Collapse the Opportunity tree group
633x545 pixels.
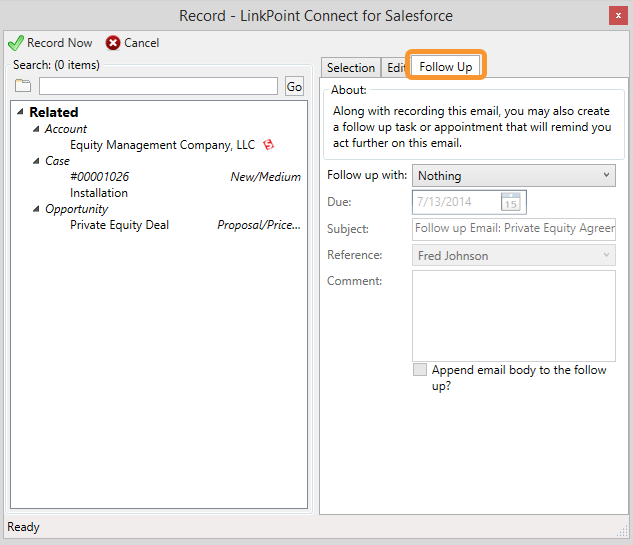tap(36, 209)
